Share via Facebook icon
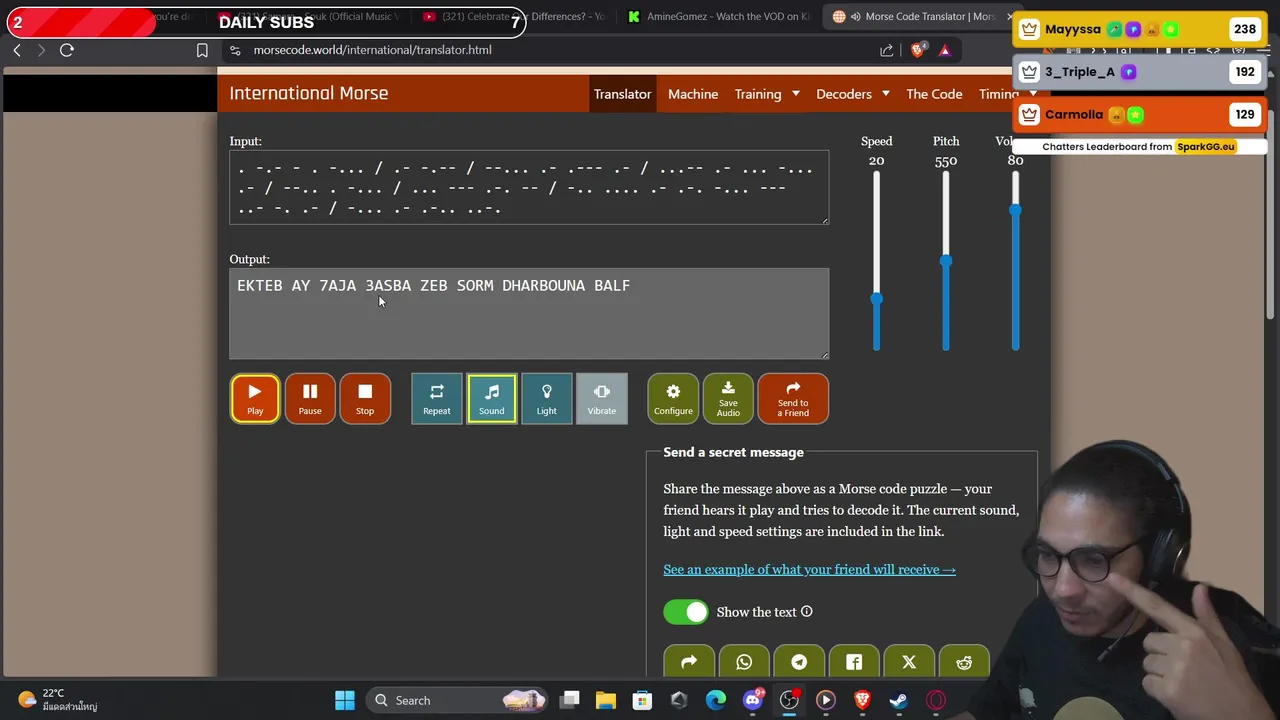The width and height of the screenshot is (1280, 720). coord(854,662)
